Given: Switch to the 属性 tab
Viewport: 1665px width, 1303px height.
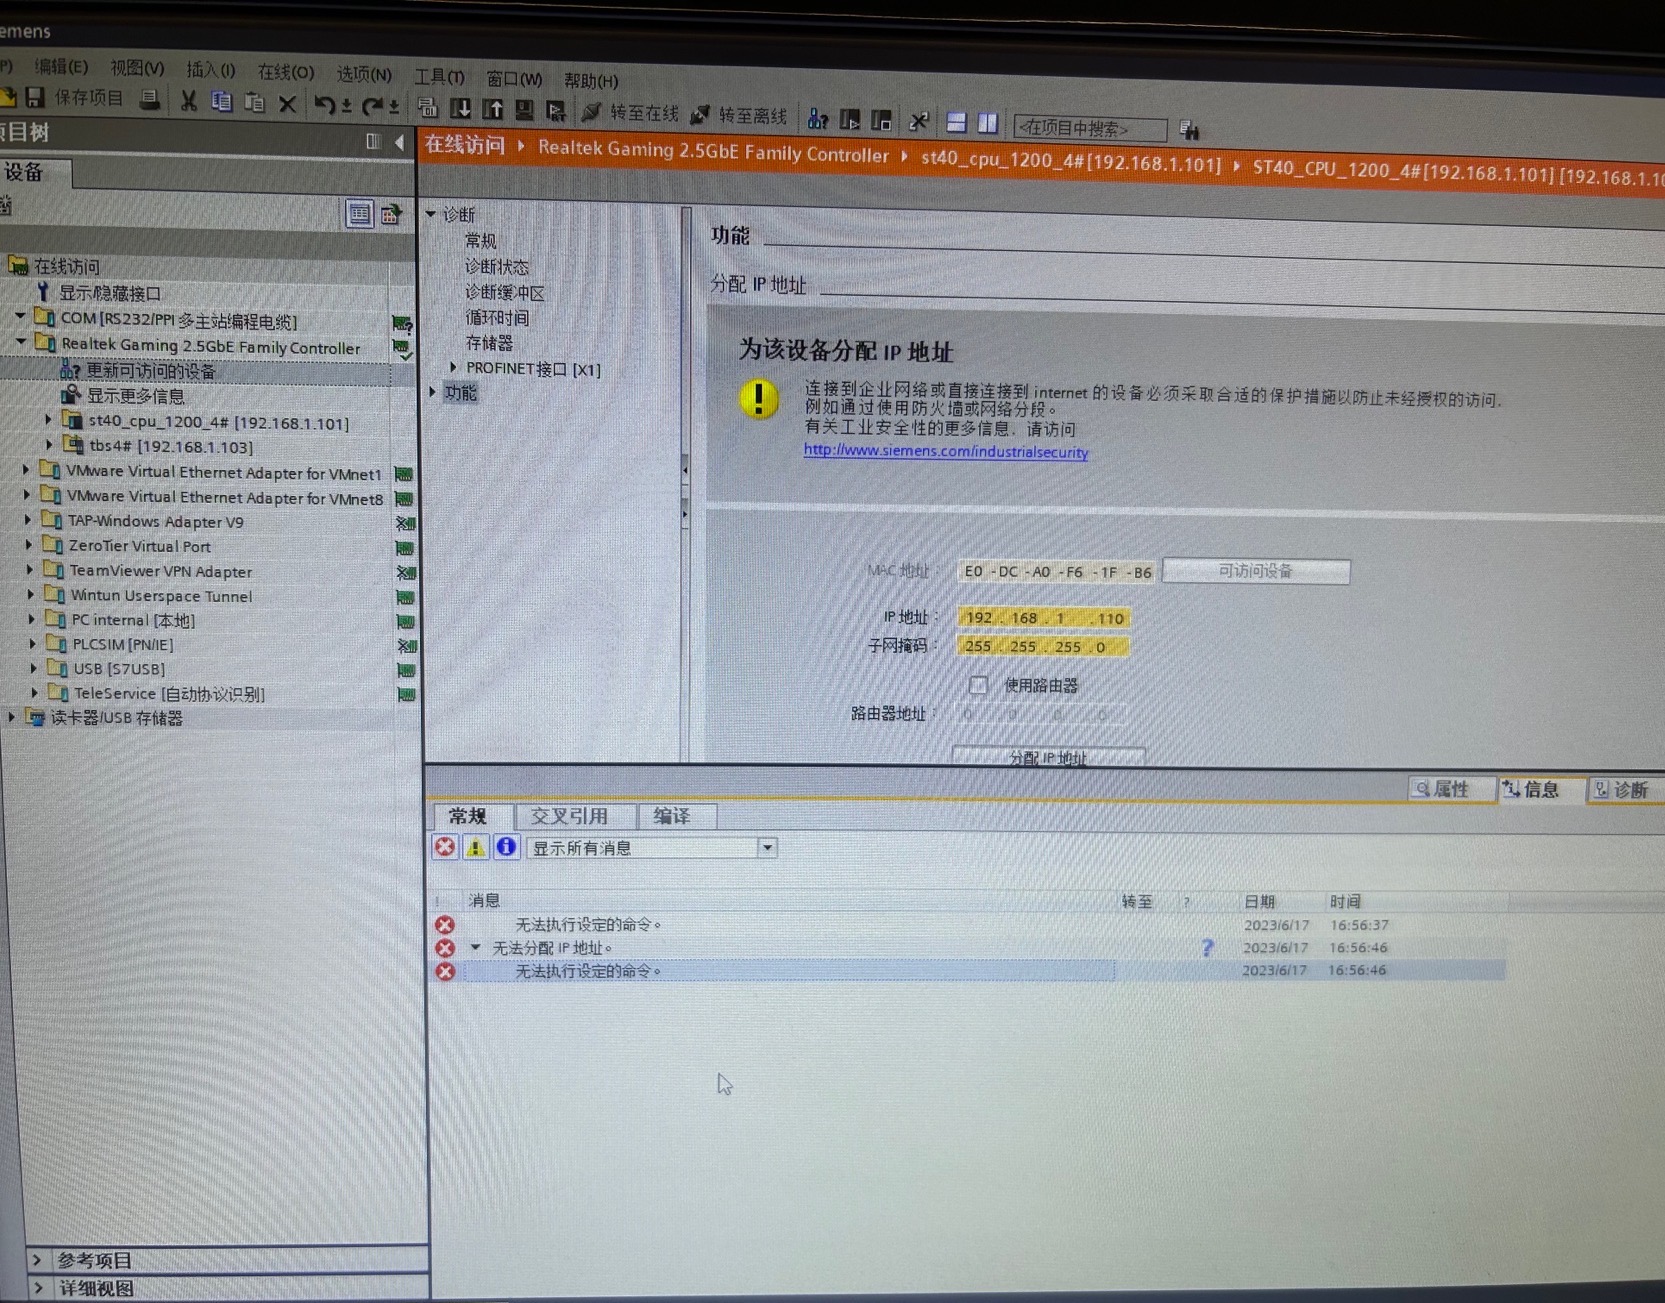Looking at the screenshot, I should click(x=1451, y=789).
